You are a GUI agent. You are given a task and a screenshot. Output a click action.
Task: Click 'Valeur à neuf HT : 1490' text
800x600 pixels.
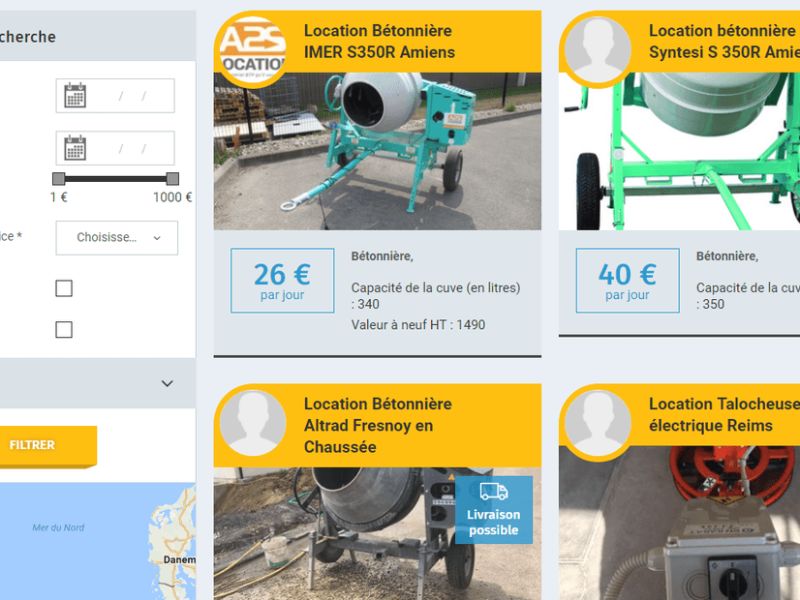[x=418, y=324]
